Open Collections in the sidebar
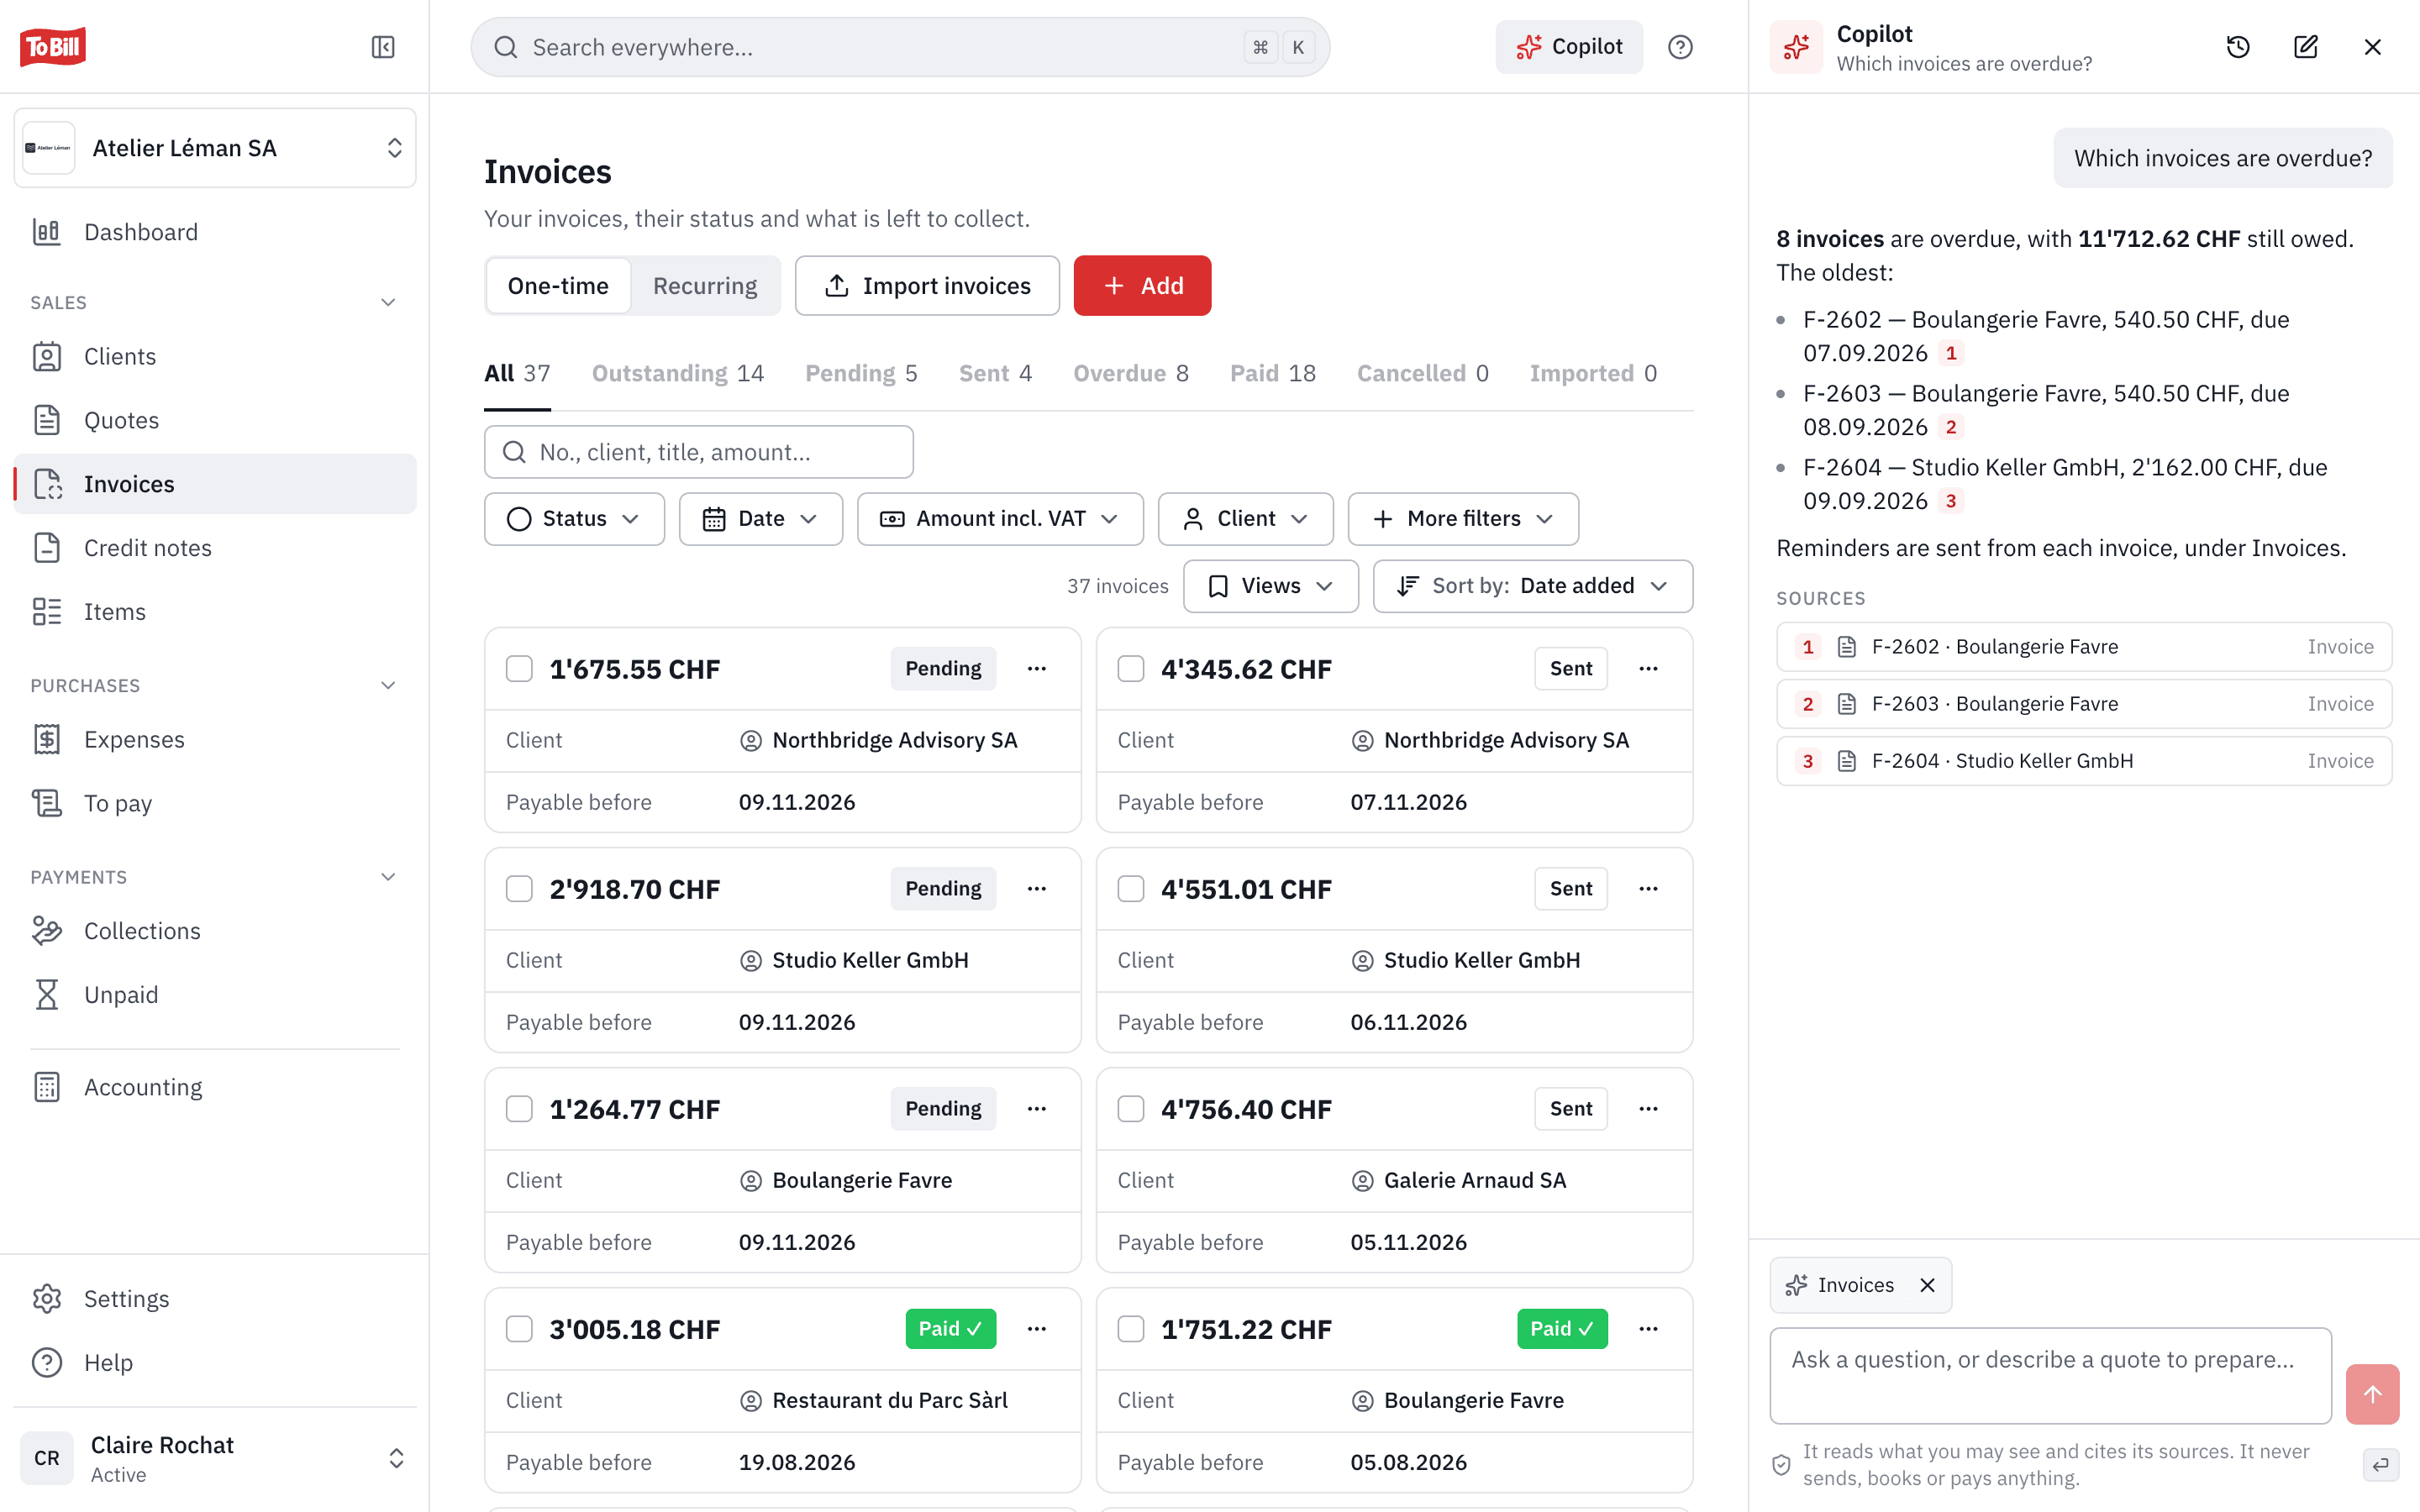Image resolution: width=2420 pixels, height=1512 pixels. (215, 931)
